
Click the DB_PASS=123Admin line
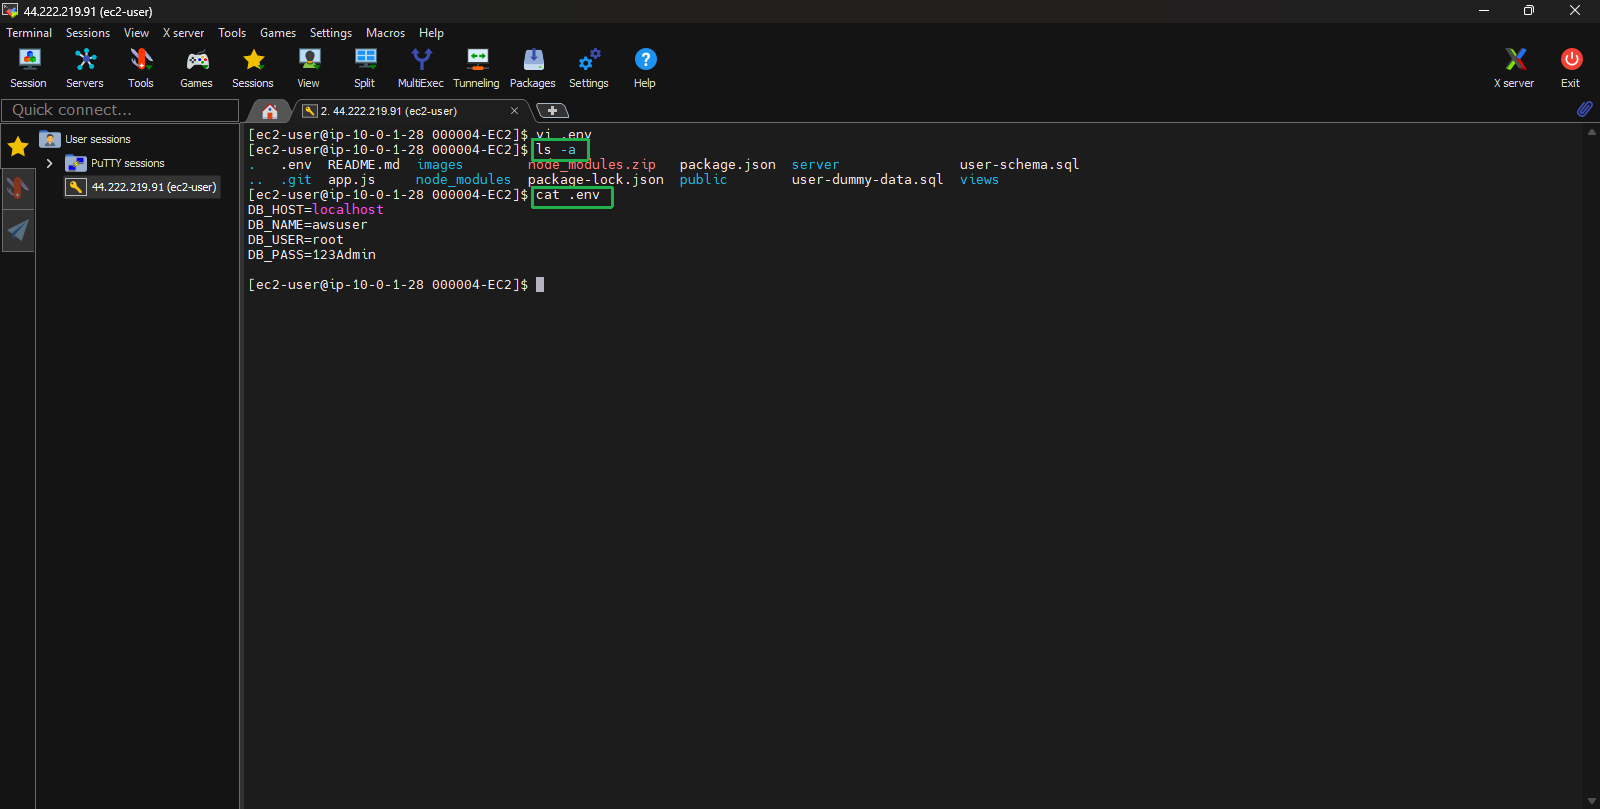click(x=312, y=255)
